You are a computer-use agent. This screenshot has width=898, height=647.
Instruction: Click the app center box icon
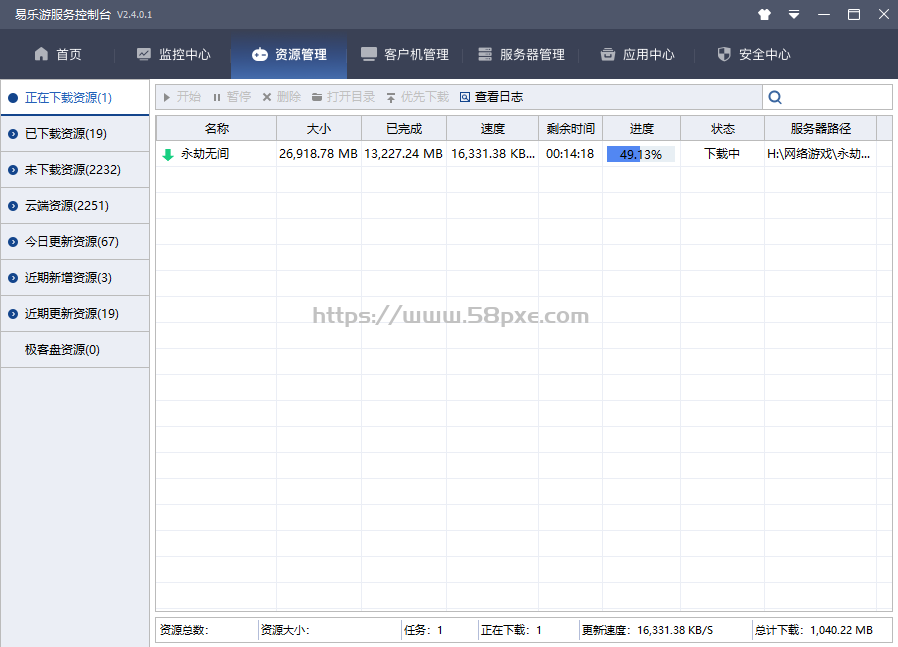(608, 54)
